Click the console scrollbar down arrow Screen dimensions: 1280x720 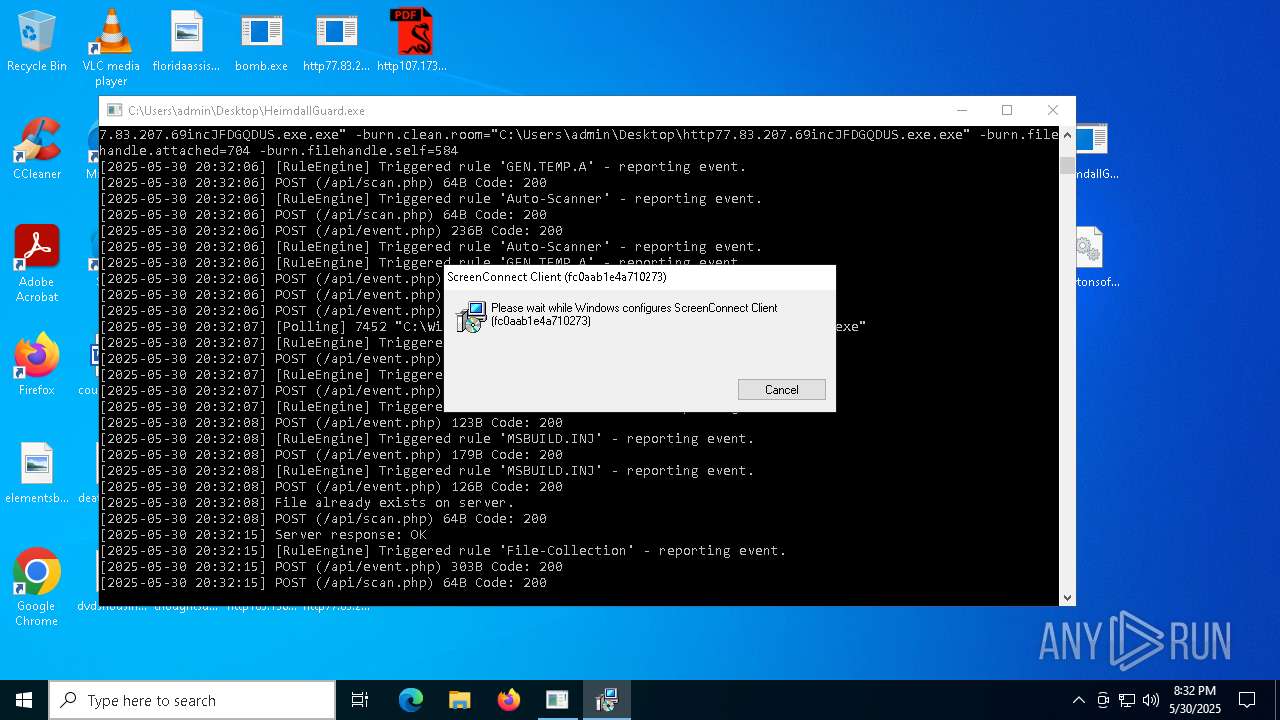click(x=1067, y=597)
